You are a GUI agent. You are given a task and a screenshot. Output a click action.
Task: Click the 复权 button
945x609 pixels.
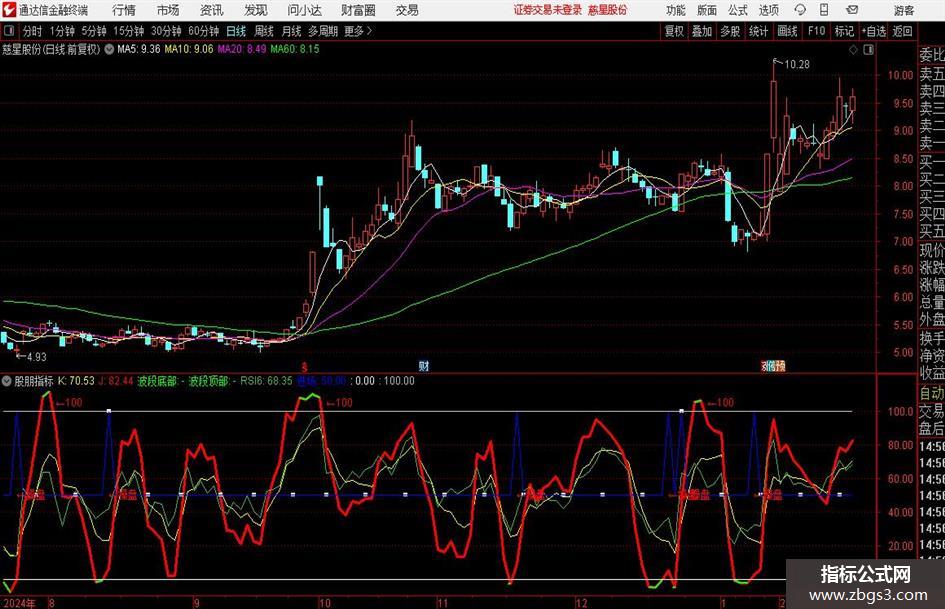coord(674,31)
